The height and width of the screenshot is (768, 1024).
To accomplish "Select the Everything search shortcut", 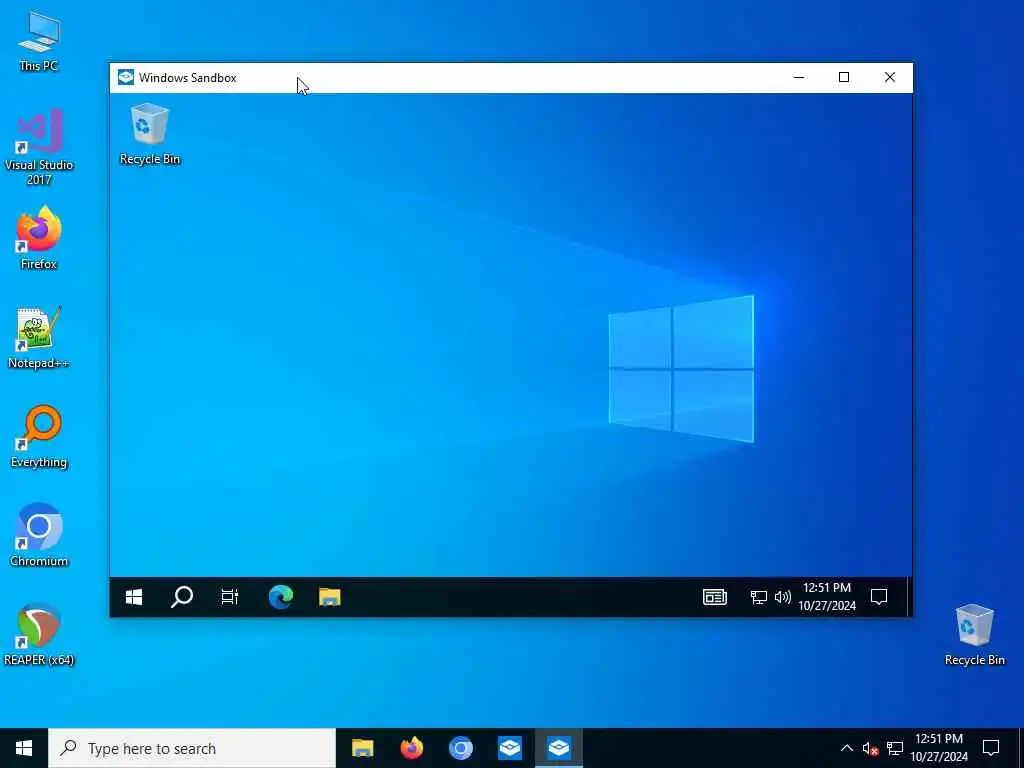I will (39, 437).
